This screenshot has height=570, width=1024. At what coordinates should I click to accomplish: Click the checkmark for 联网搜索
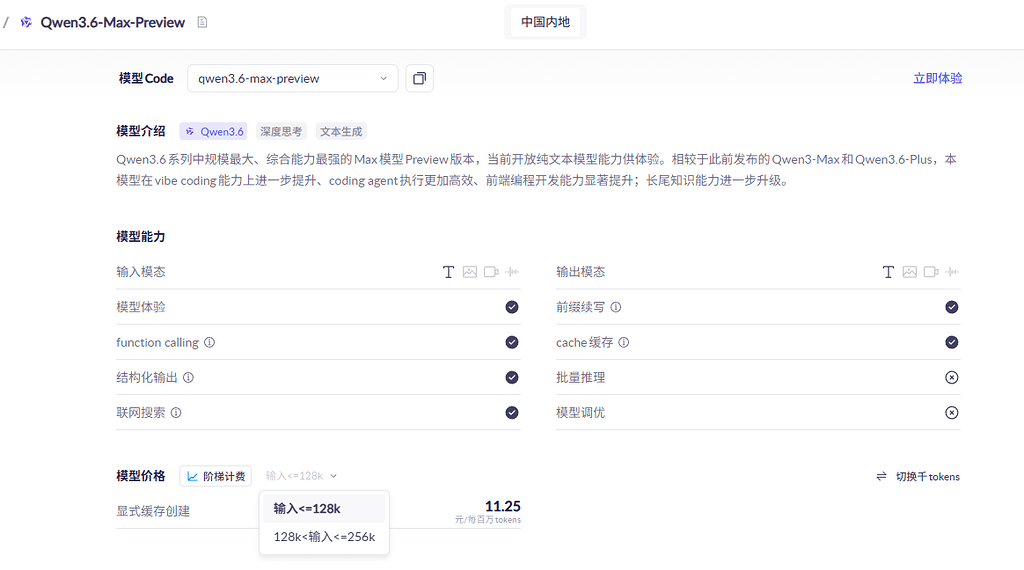(512, 413)
